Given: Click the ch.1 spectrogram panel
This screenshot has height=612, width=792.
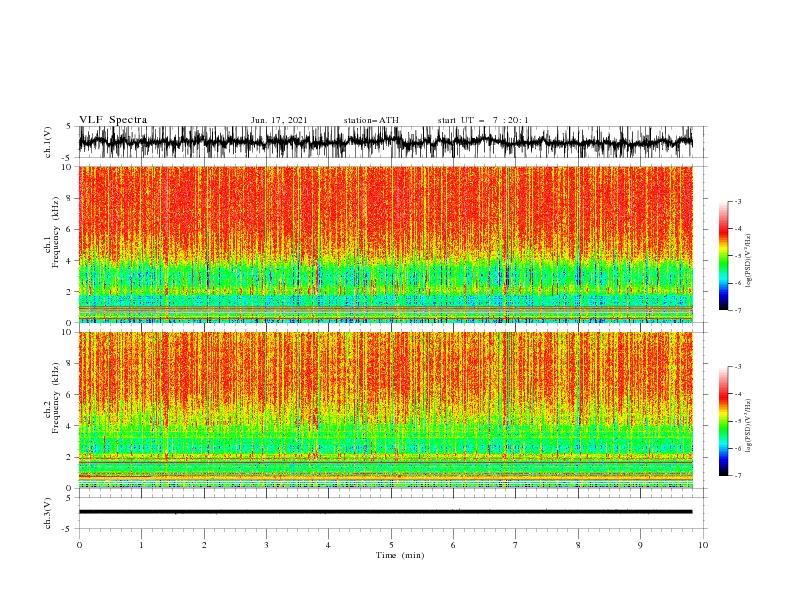Looking at the screenshot, I should (386, 244).
